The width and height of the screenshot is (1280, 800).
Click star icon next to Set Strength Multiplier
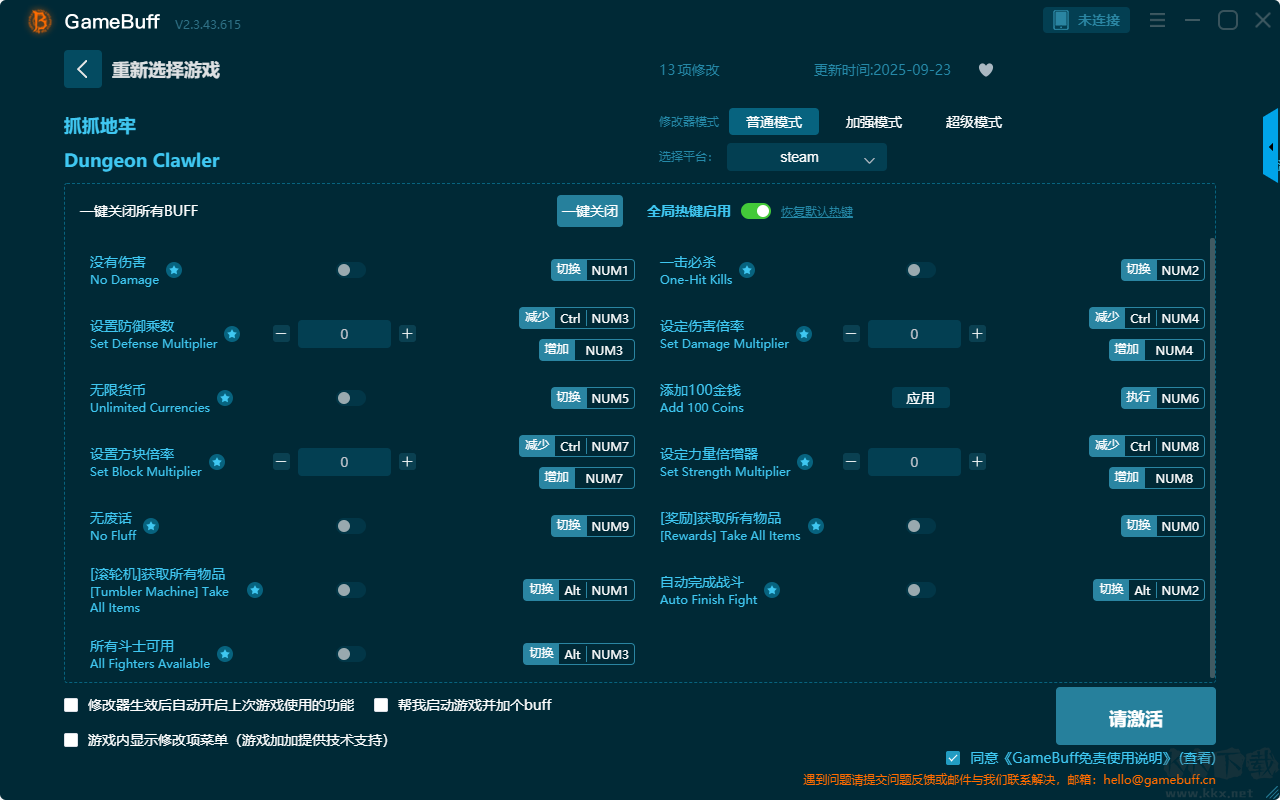pyautogui.click(x=805, y=462)
